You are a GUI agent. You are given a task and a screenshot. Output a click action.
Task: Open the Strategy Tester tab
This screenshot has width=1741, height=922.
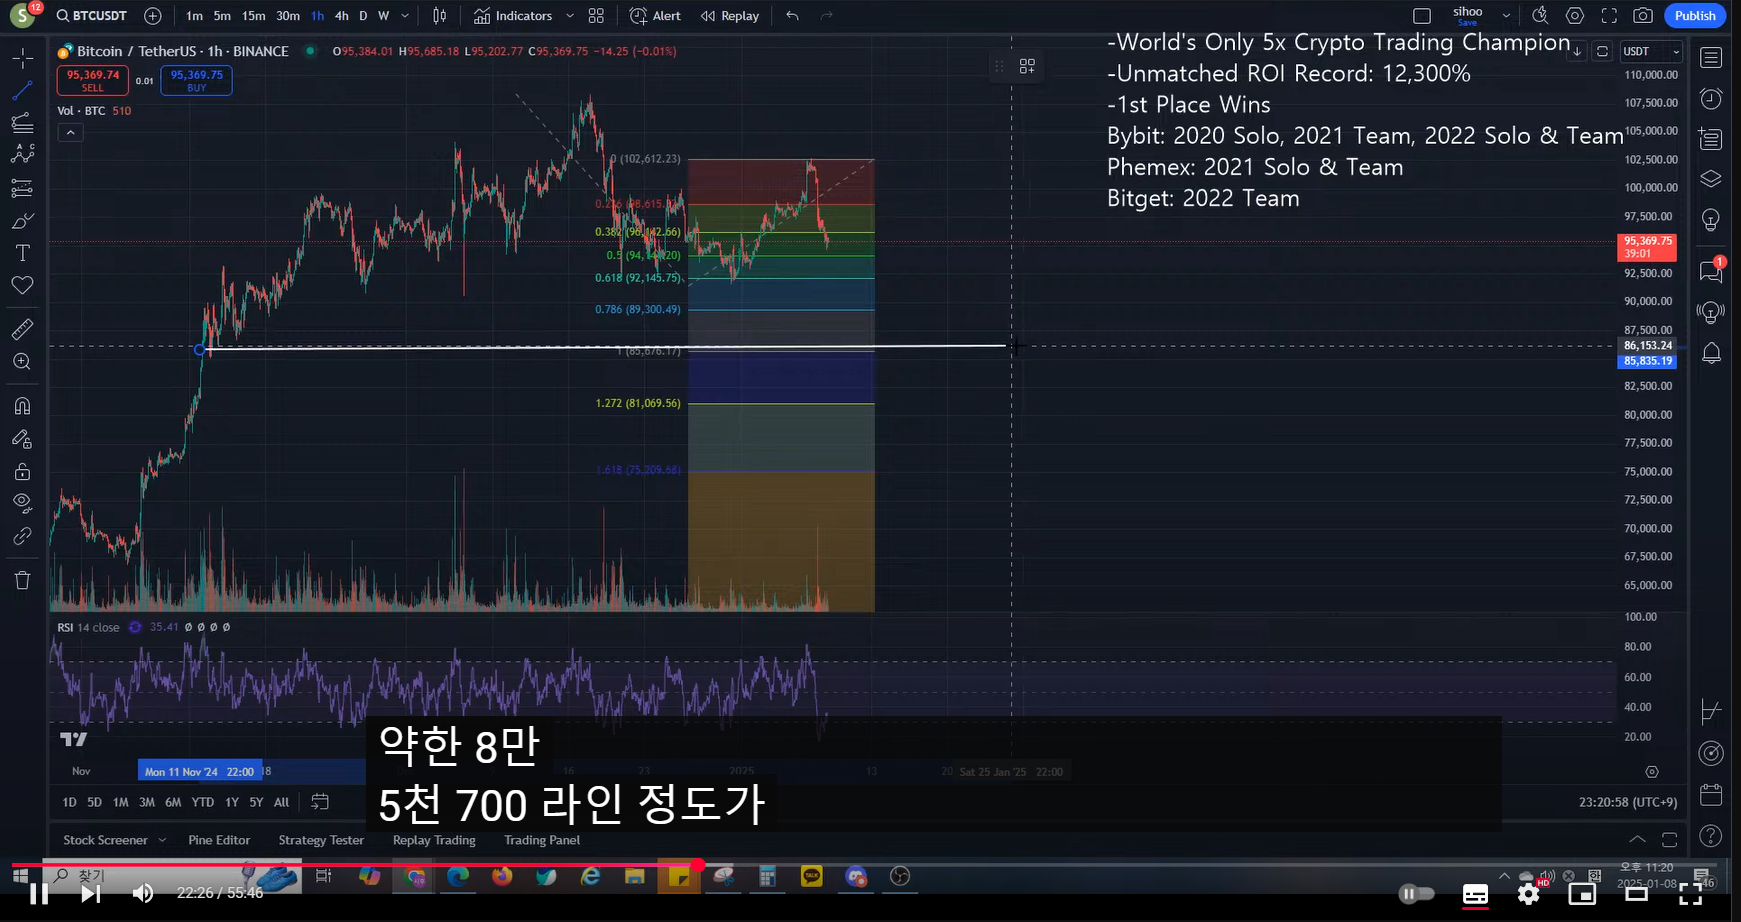click(x=321, y=840)
